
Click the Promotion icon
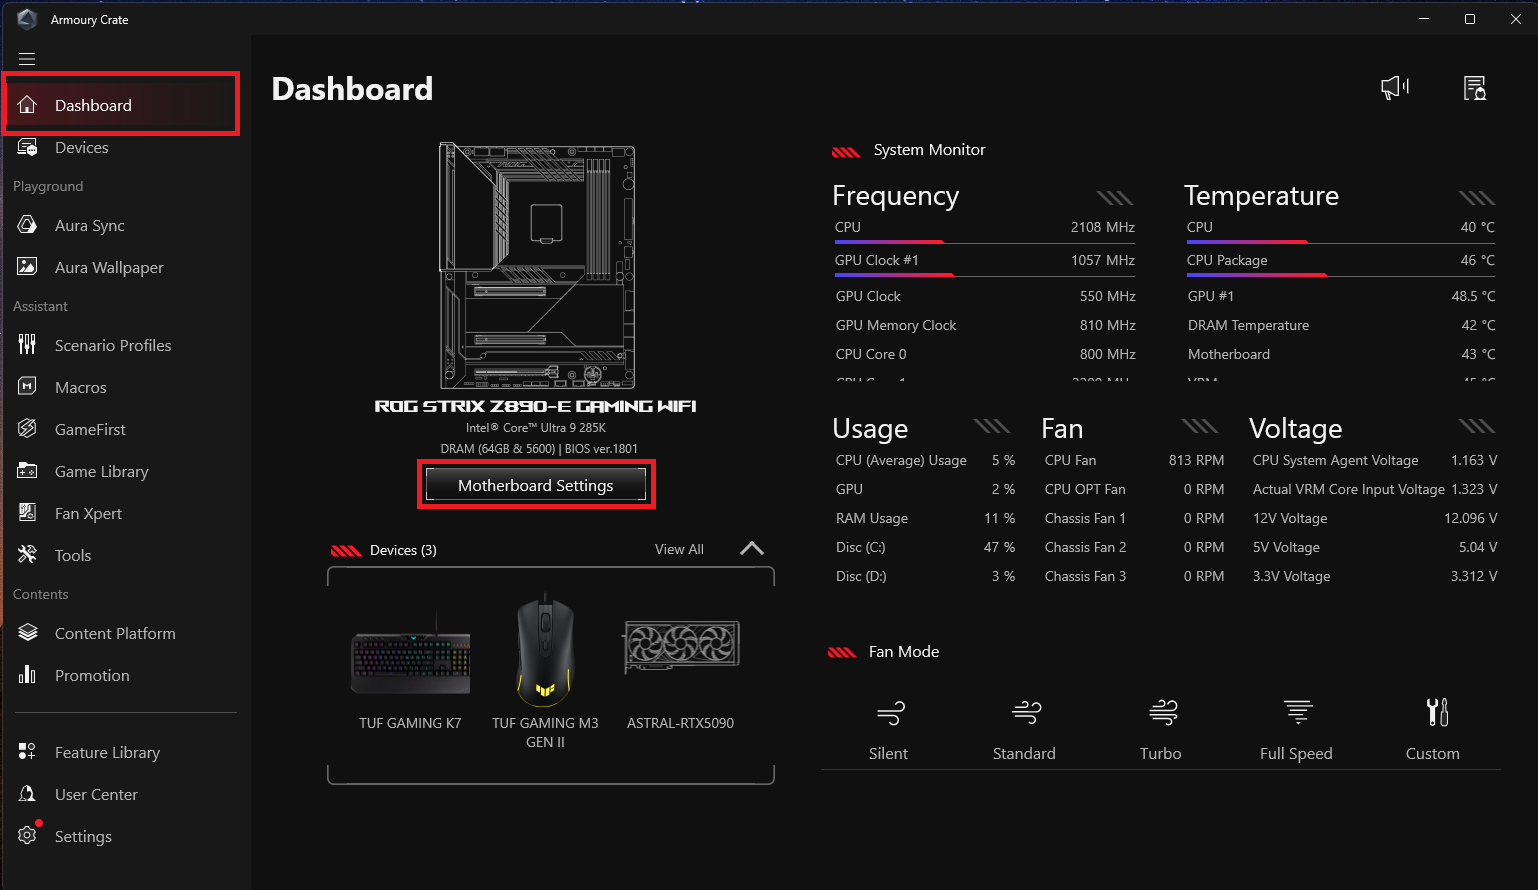pos(27,675)
